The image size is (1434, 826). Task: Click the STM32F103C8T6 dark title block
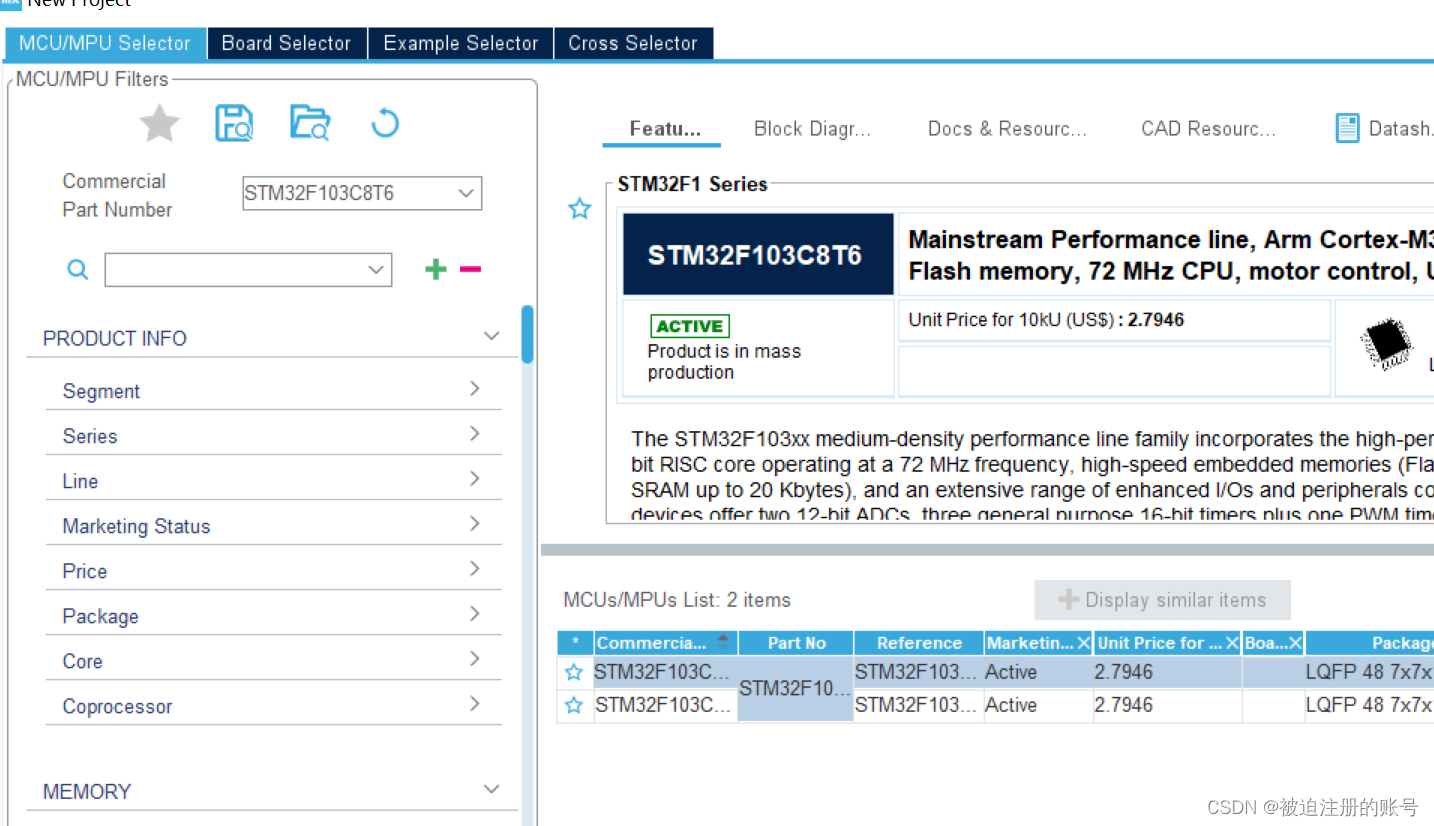click(x=758, y=254)
